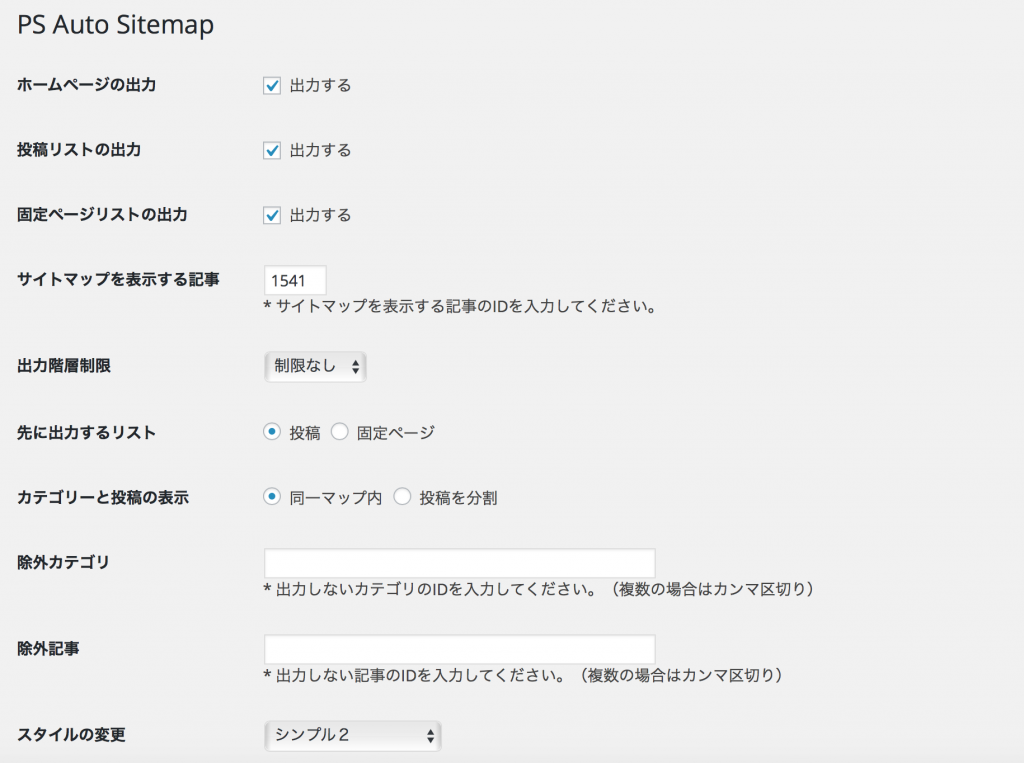Disable the 固定ページリストの出力 checkbox
This screenshot has height=763, width=1024.
point(271,215)
